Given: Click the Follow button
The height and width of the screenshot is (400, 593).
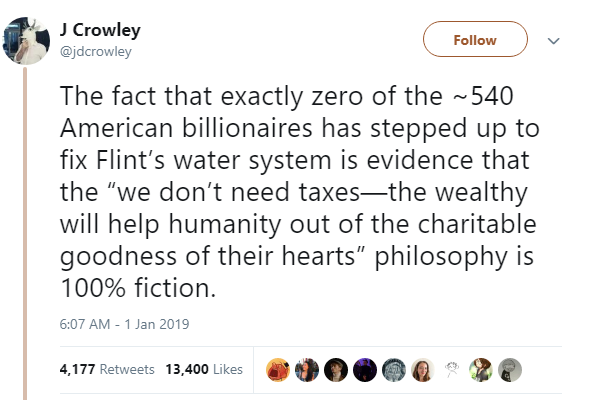Looking at the screenshot, I should [475, 39].
